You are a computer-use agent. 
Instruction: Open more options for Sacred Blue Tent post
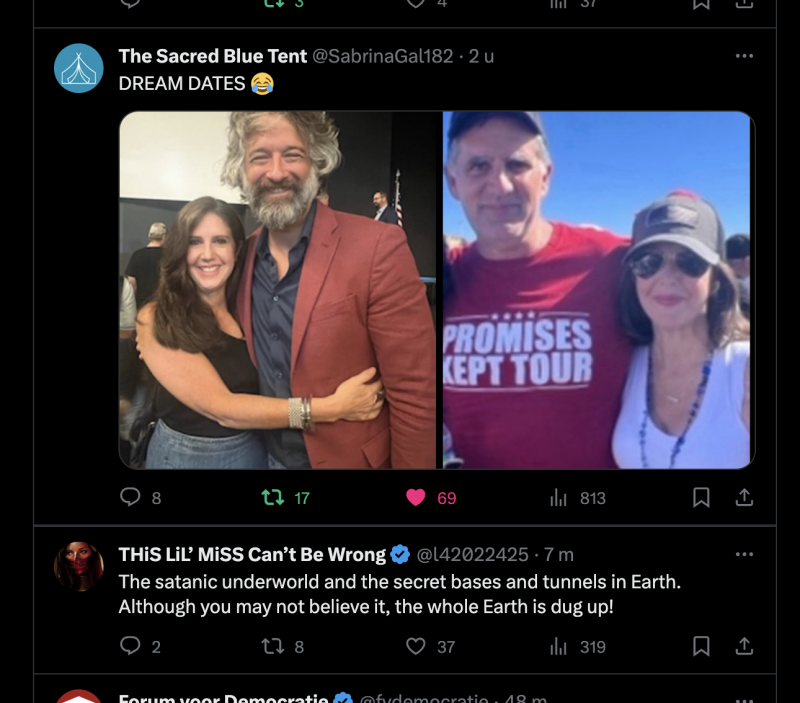[744, 56]
